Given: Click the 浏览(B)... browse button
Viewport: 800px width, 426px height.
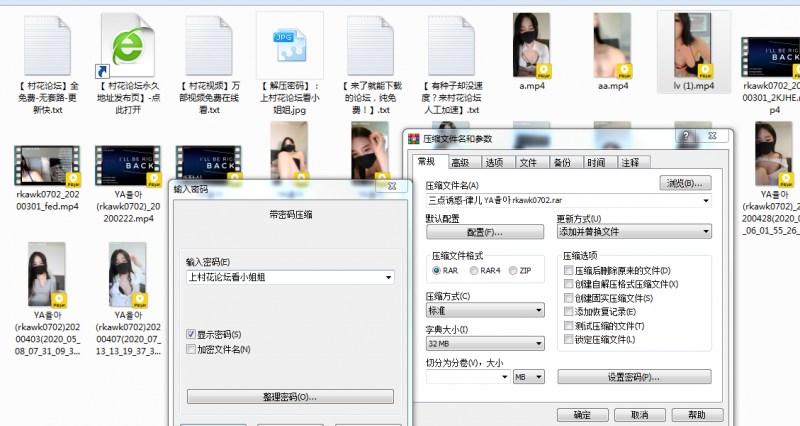Looking at the screenshot, I should pos(685,183).
